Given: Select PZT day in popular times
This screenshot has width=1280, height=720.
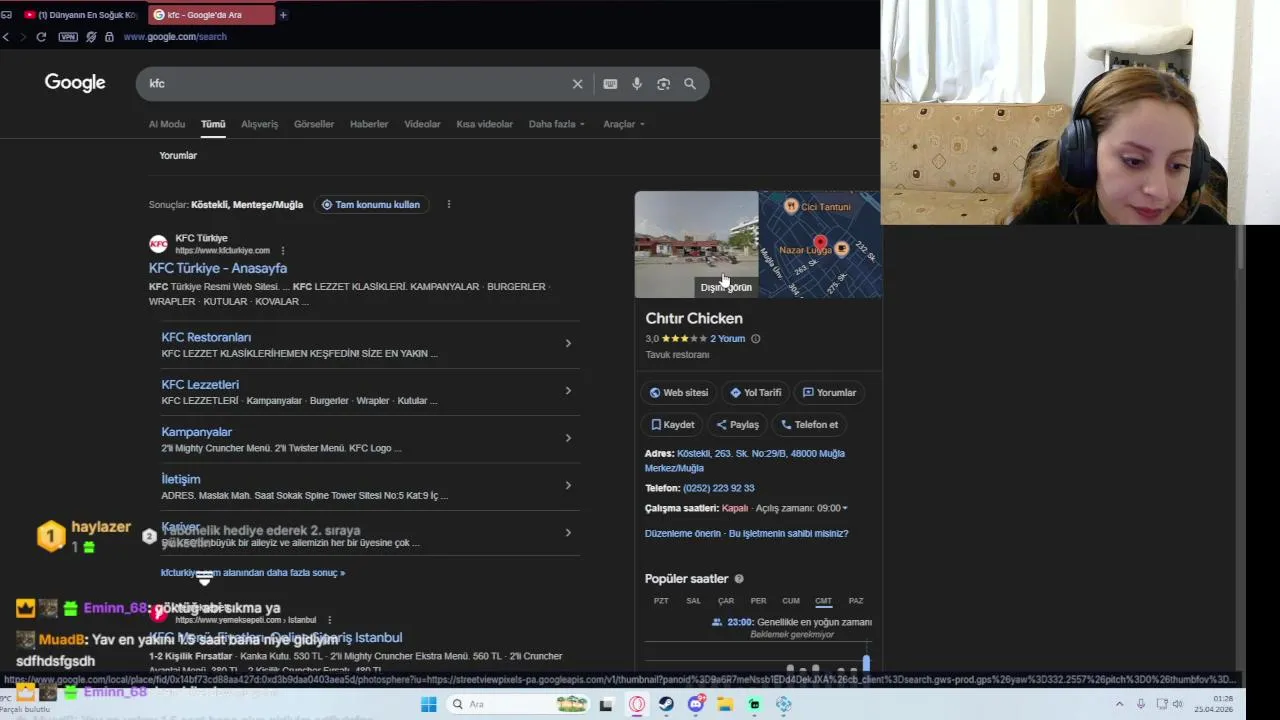Looking at the screenshot, I should [x=661, y=601].
